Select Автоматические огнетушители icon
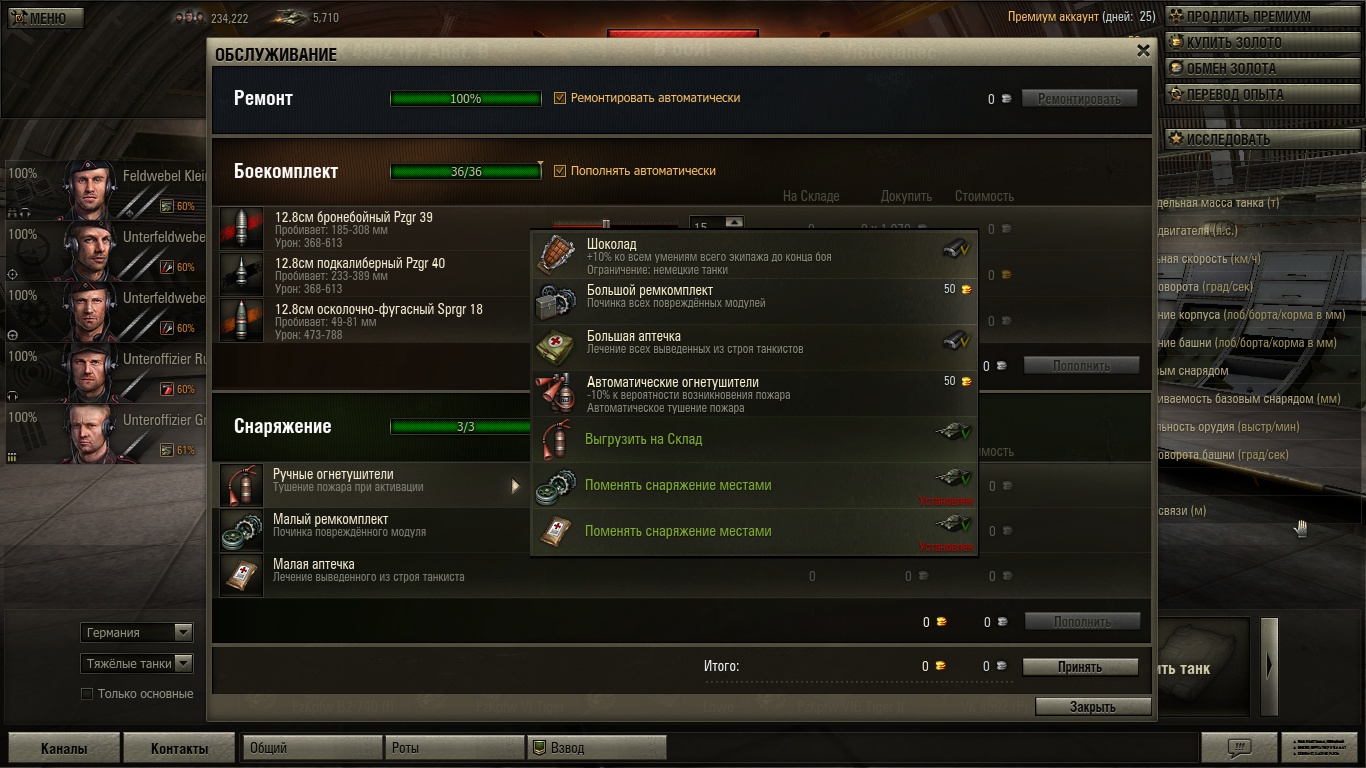This screenshot has height=768, width=1366. pyautogui.click(x=556, y=392)
